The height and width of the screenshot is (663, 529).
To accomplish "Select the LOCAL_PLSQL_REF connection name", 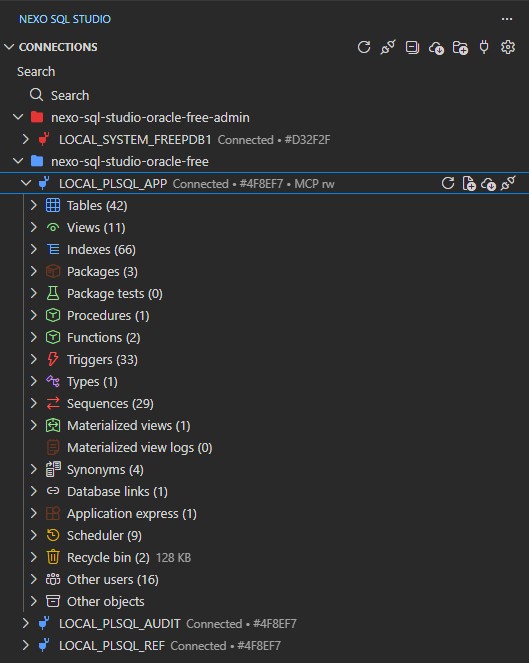I will [112, 645].
